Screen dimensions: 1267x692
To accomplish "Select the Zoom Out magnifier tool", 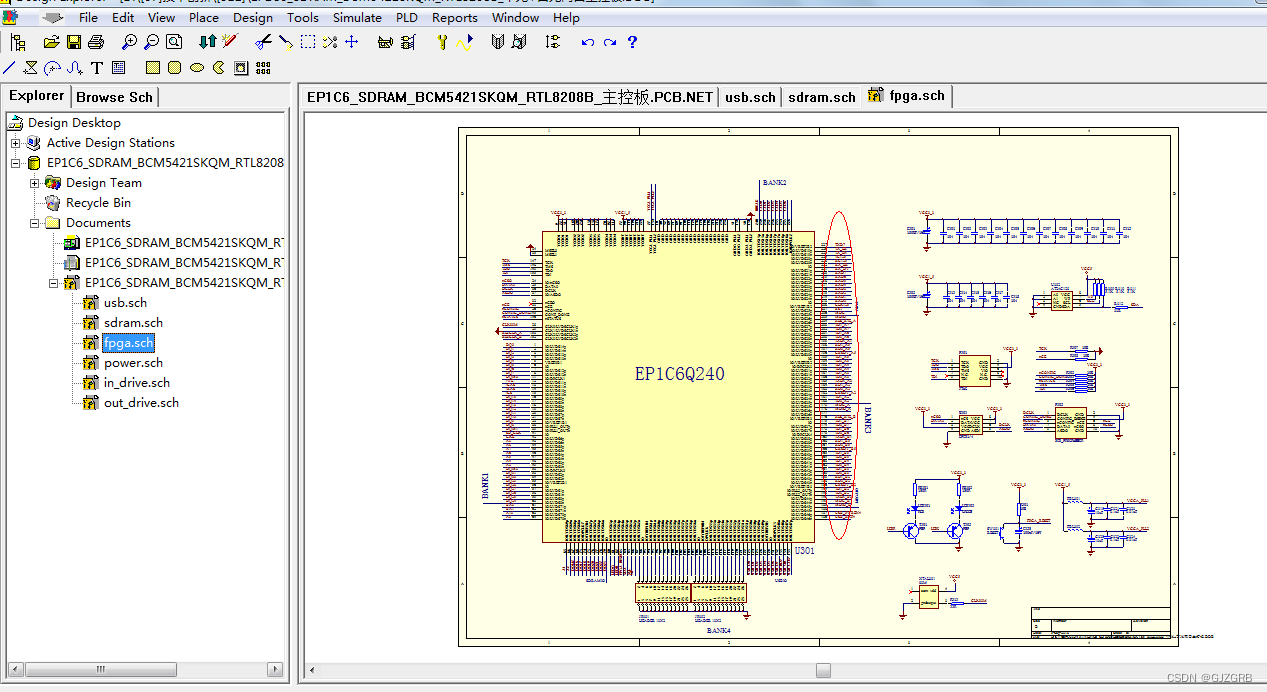I will pyautogui.click(x=151, y=41).
